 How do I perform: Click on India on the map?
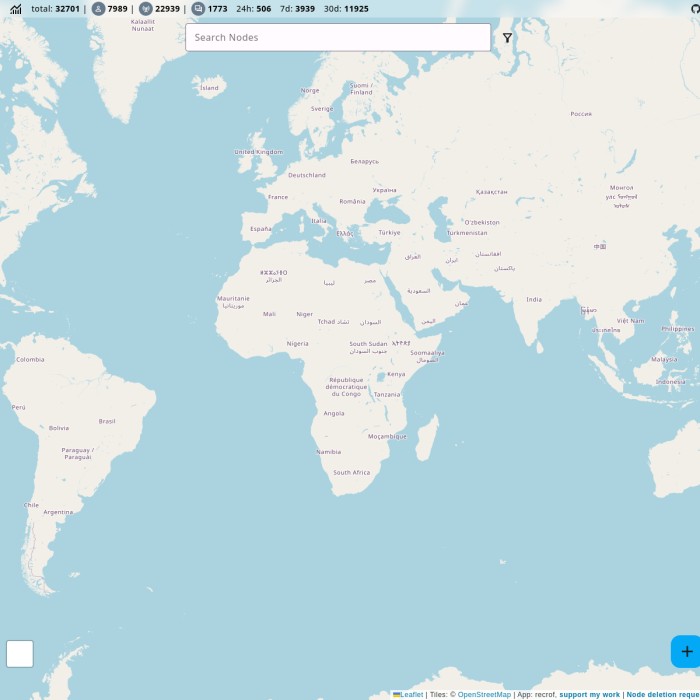point(534,299)
